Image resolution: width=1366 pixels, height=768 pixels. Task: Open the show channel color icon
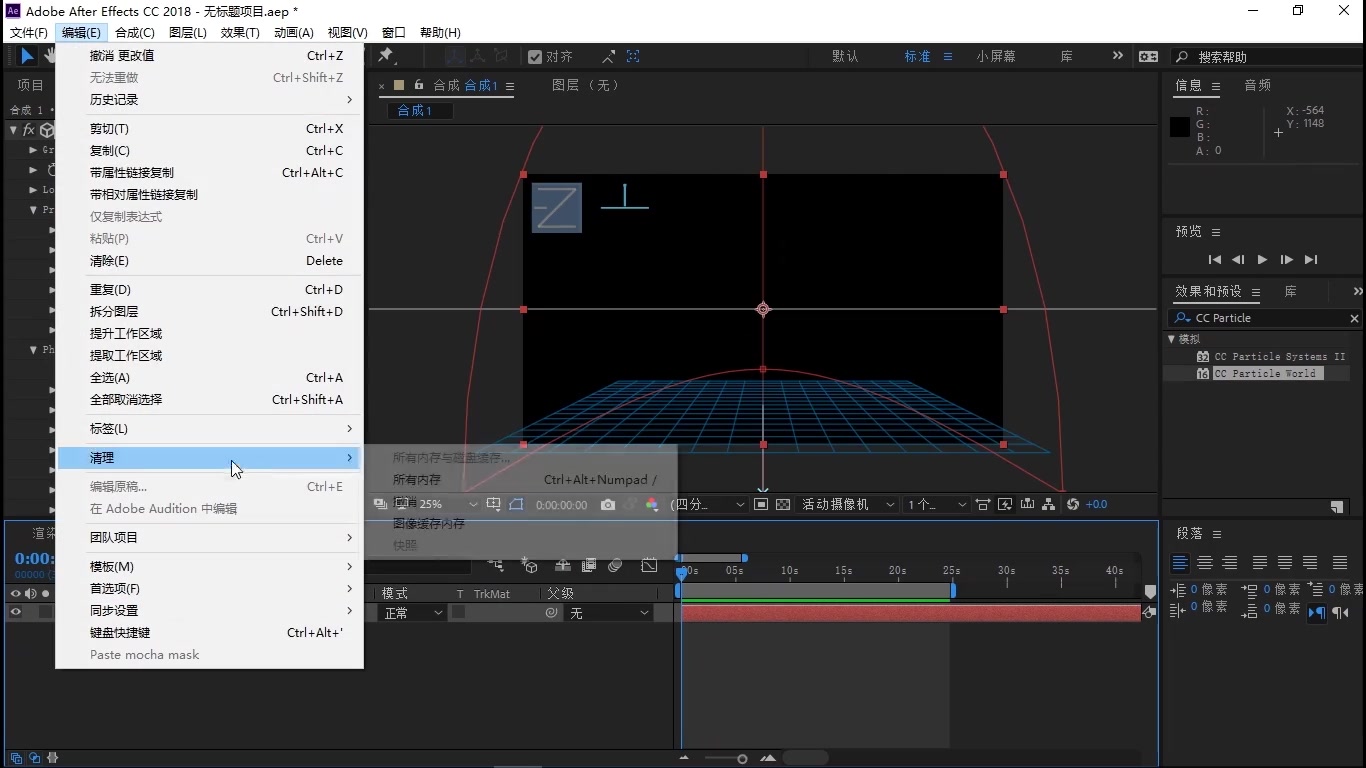[x=652, y=505]
